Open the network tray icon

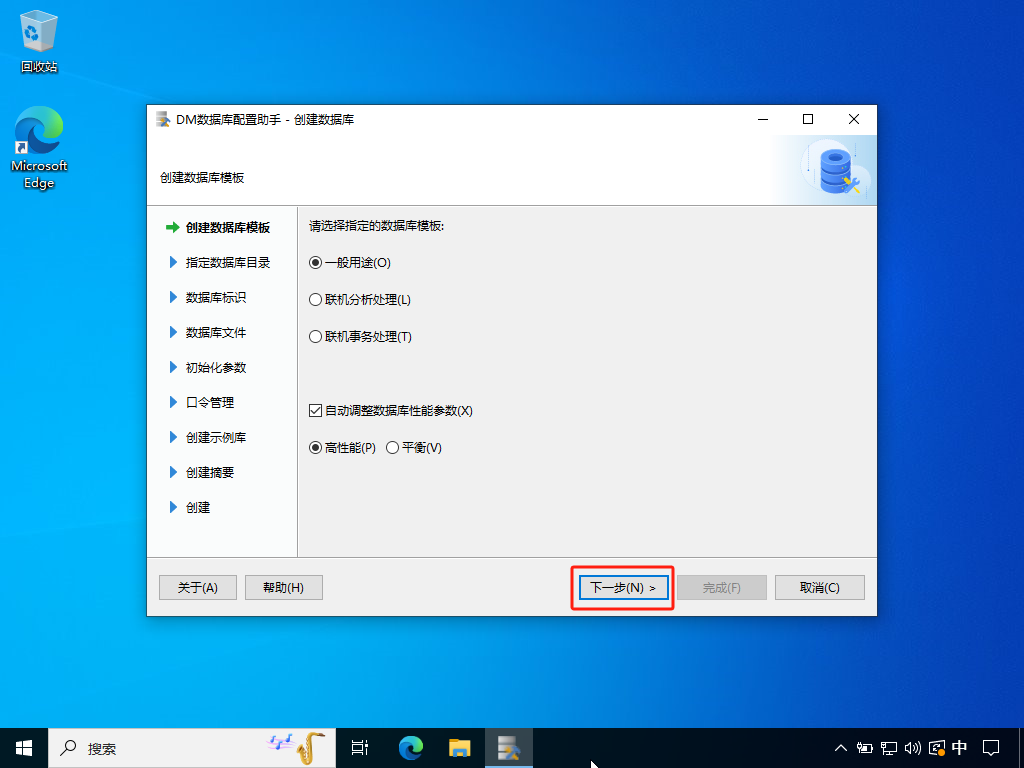coord(889,748)
